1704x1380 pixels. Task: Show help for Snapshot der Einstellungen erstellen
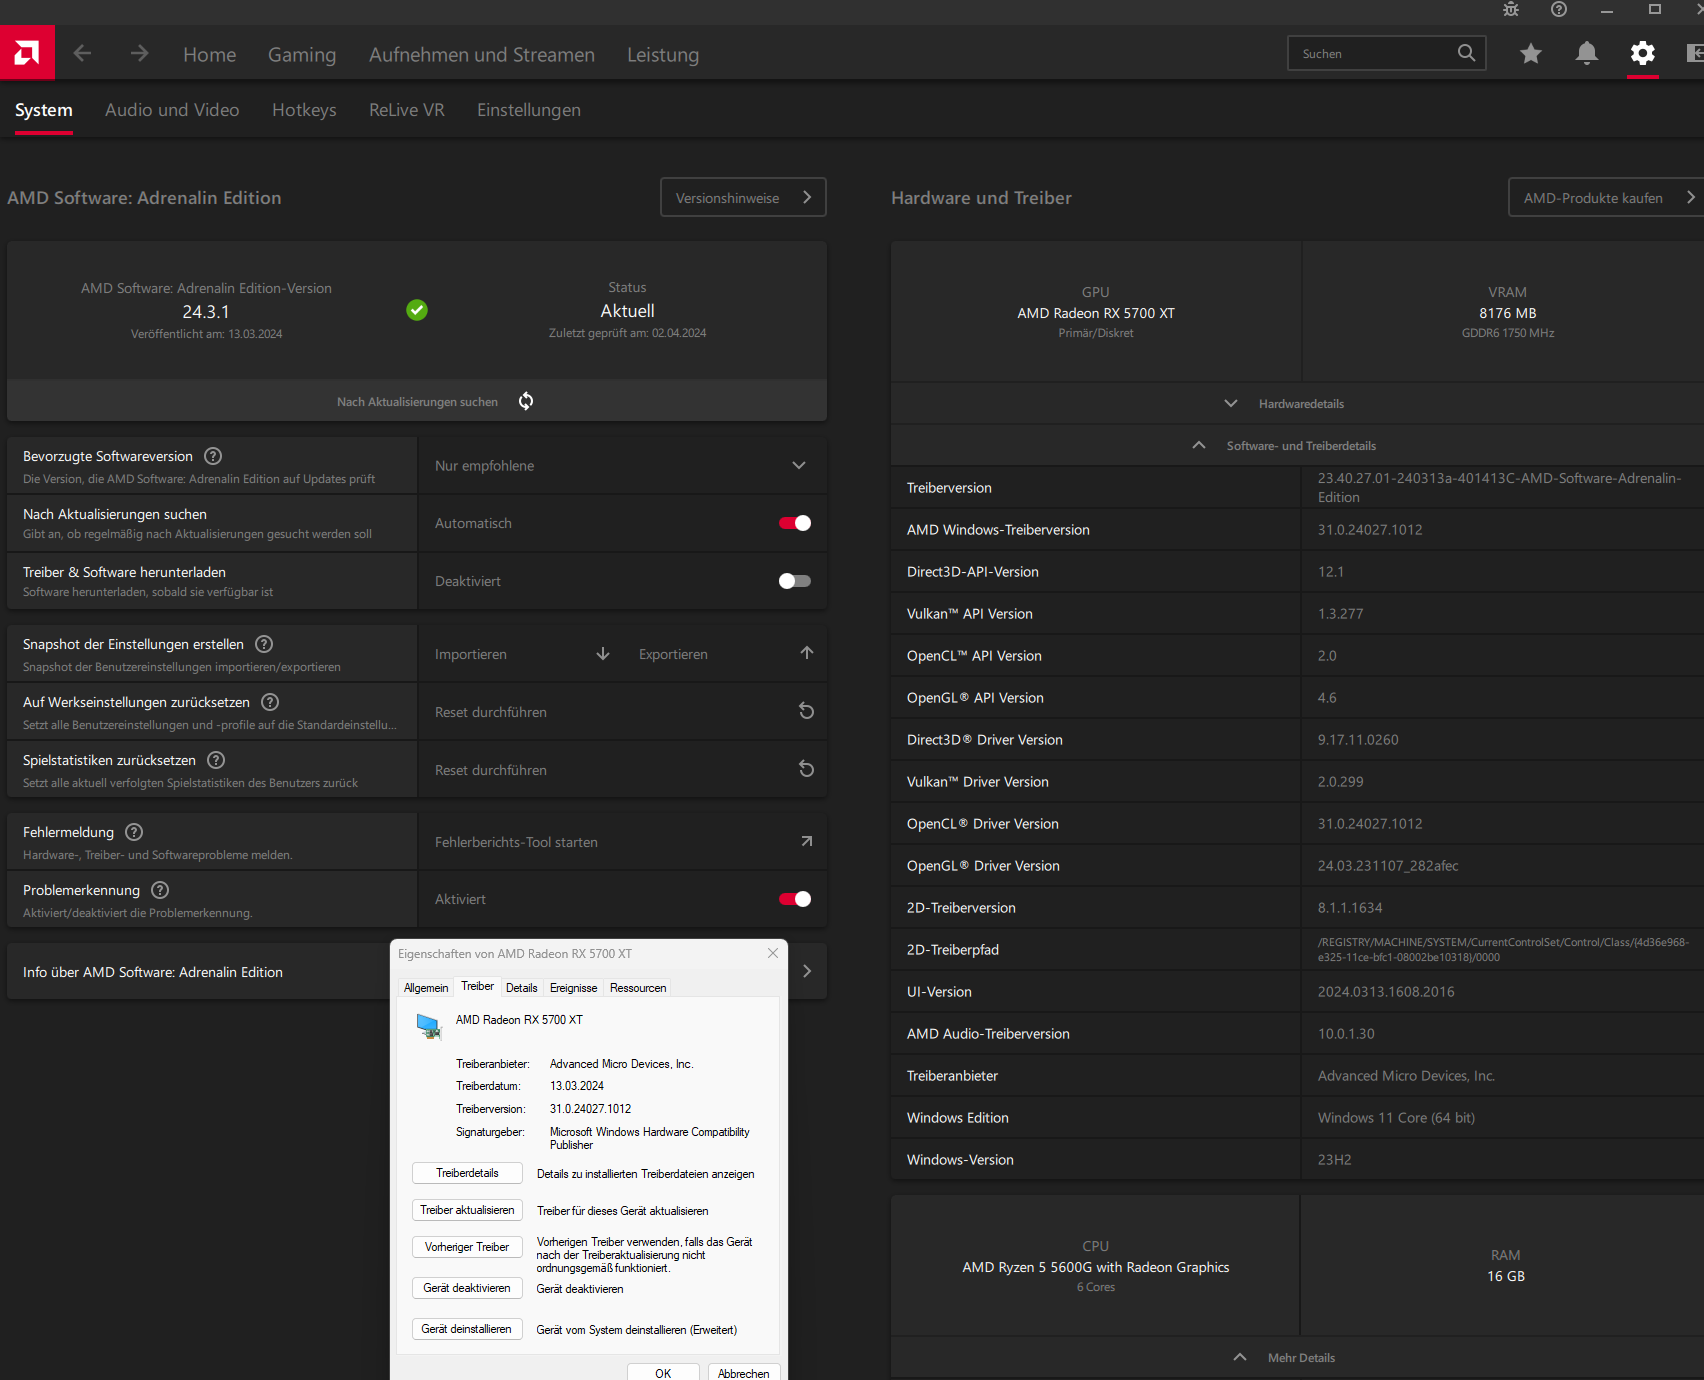point(264,644)
